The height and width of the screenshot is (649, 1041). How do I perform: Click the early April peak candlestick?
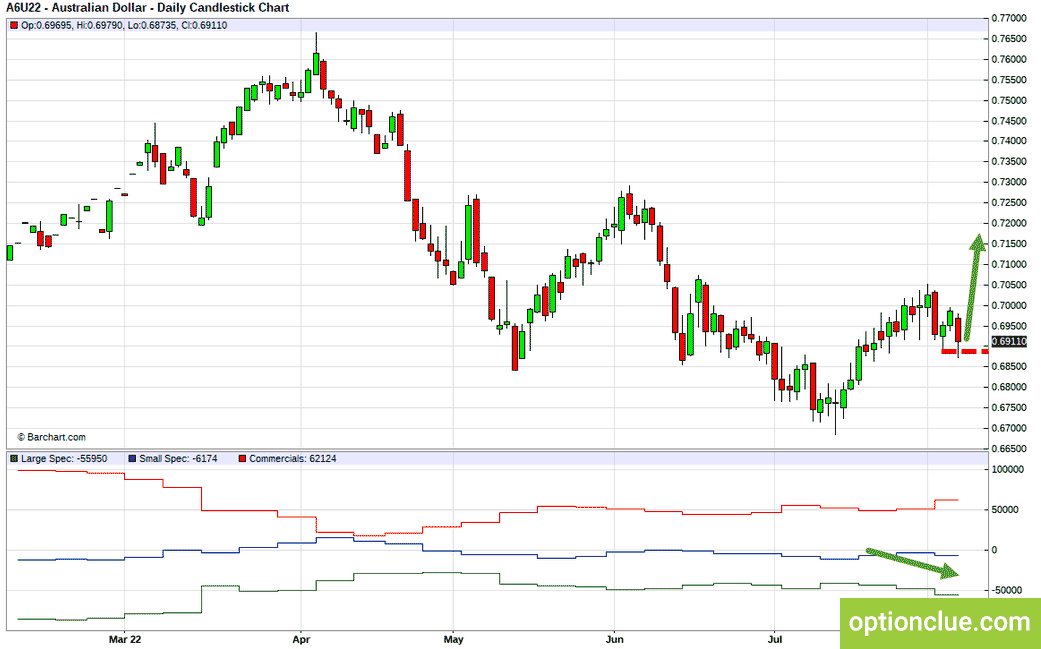(316, 61)
